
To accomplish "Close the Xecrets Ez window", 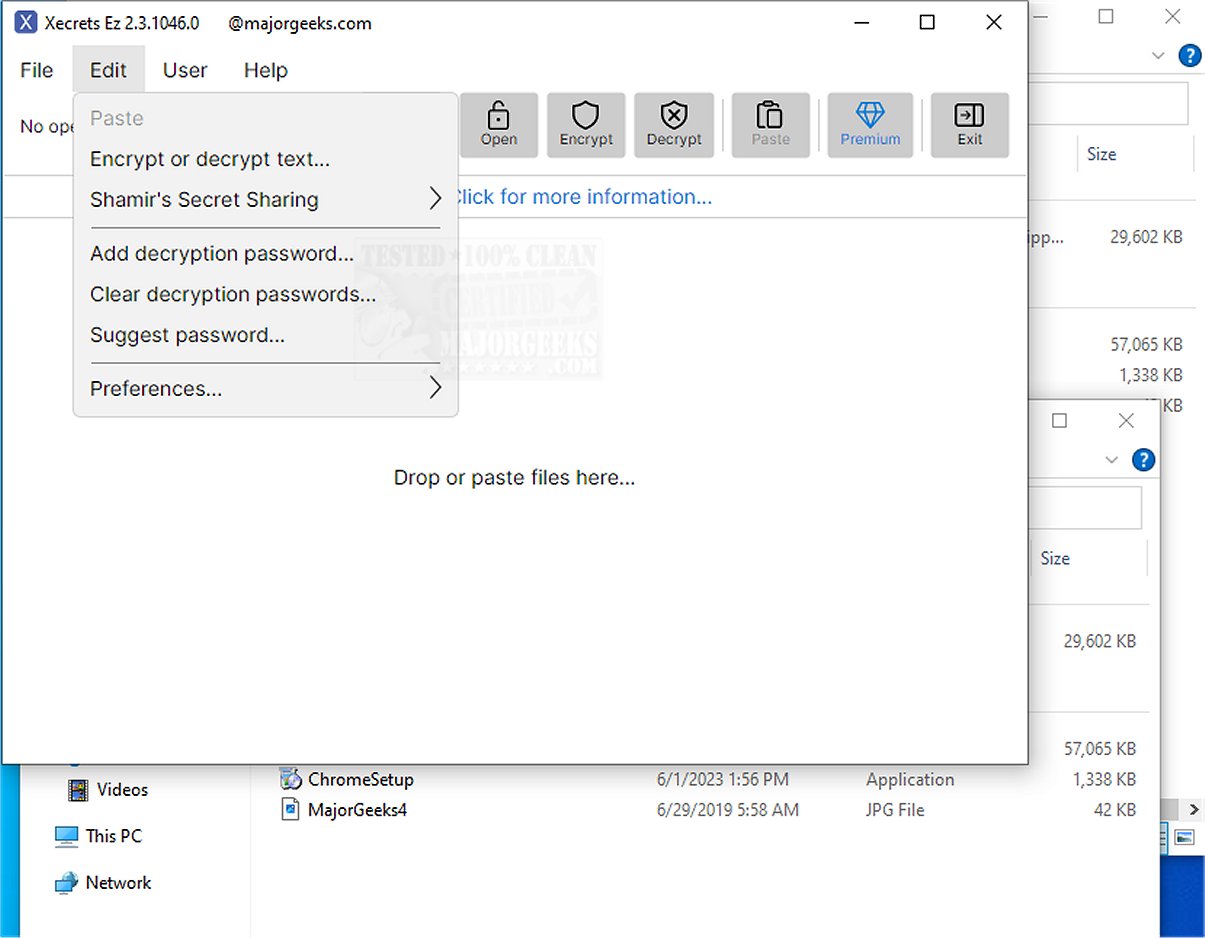I will click(x=993, y=22).
